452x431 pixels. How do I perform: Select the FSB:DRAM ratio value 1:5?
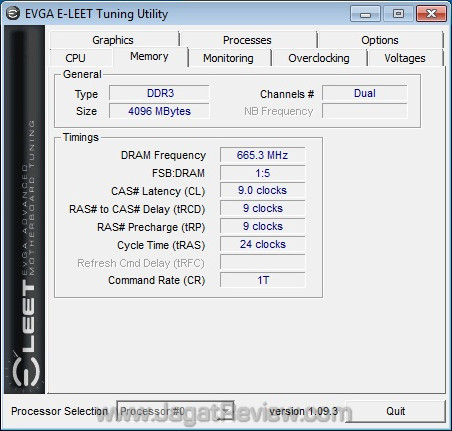tap(263, 173)
